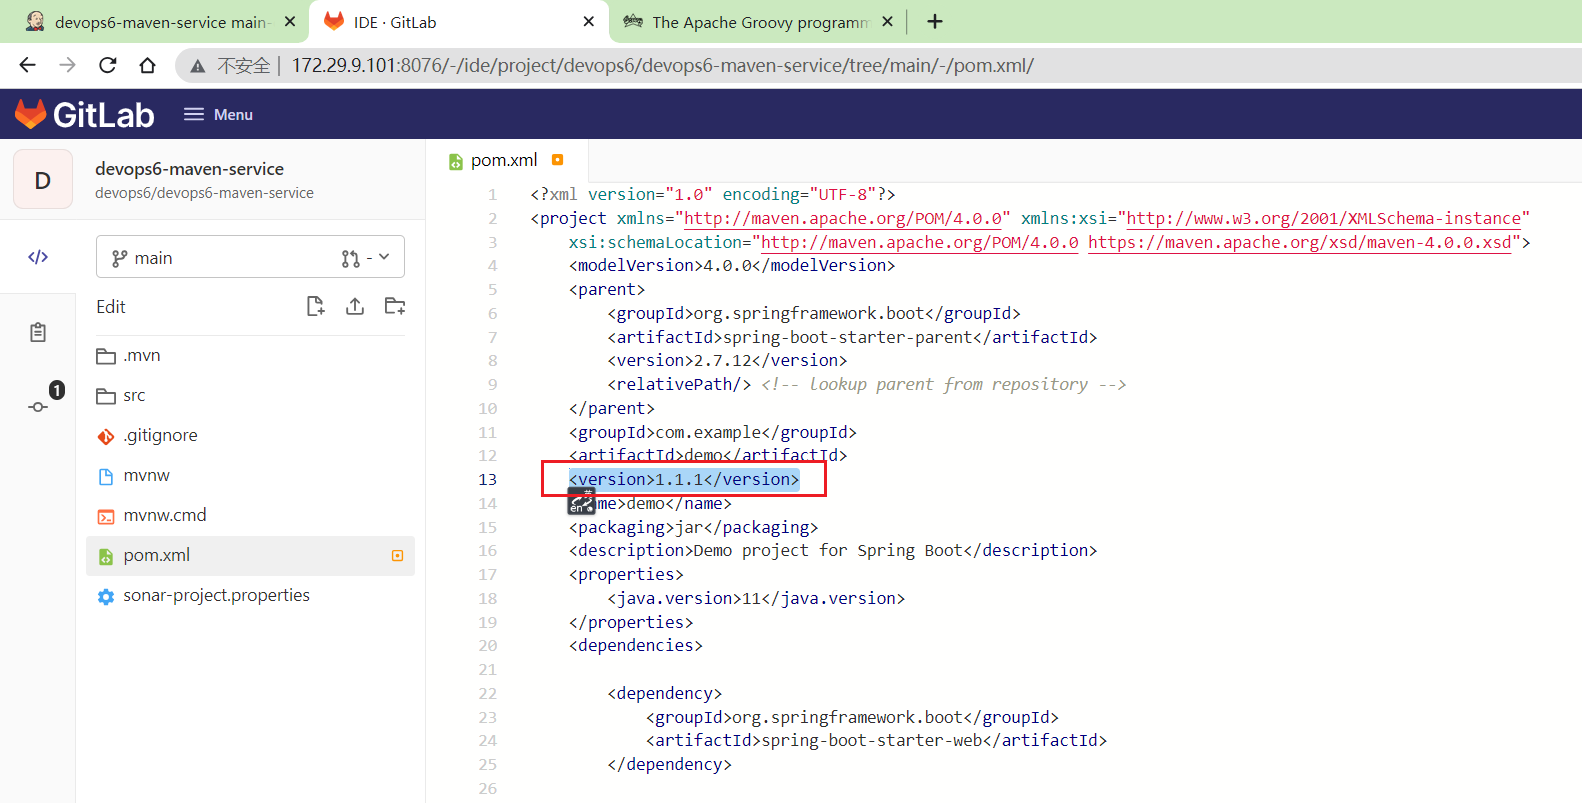Click the packaging jar line
The width and height of the screenshot is (1582, 803).
point(693,527)
